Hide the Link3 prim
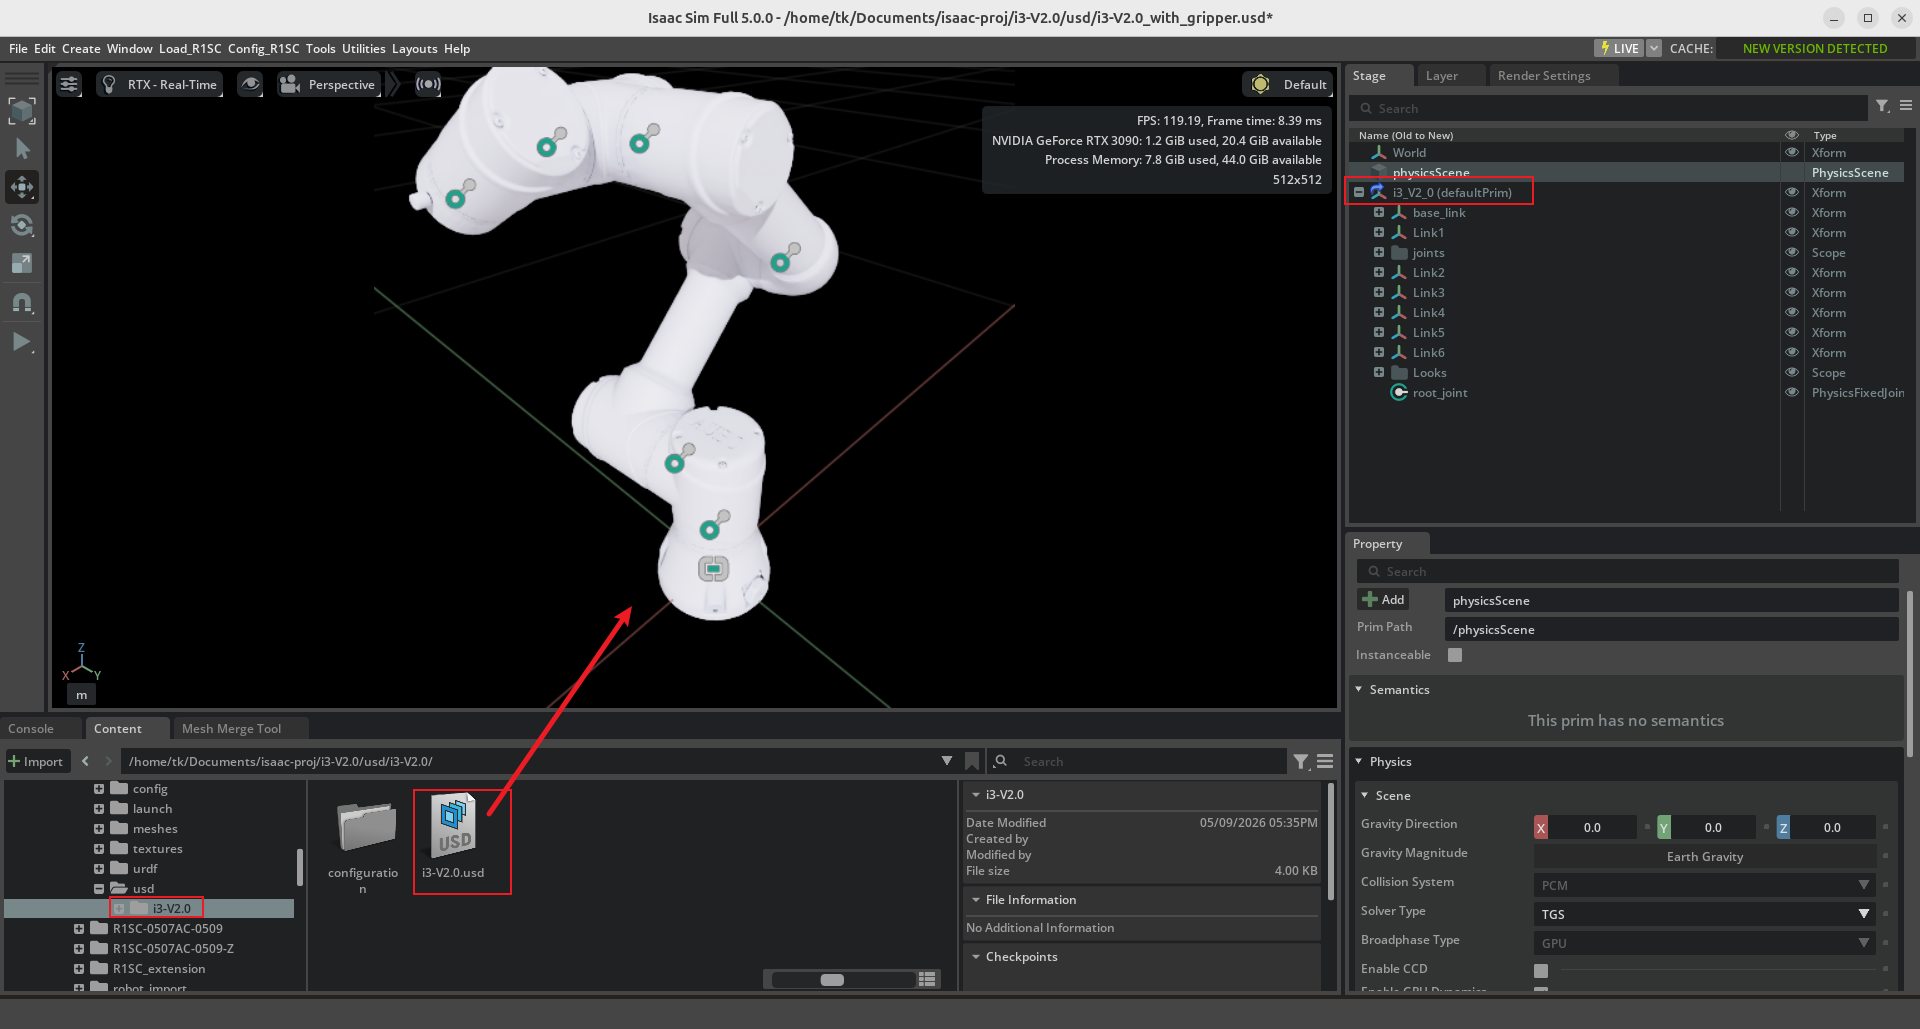This screenshot has height=1029, width=1920. pyautogui.click(x=1792, y=292)
